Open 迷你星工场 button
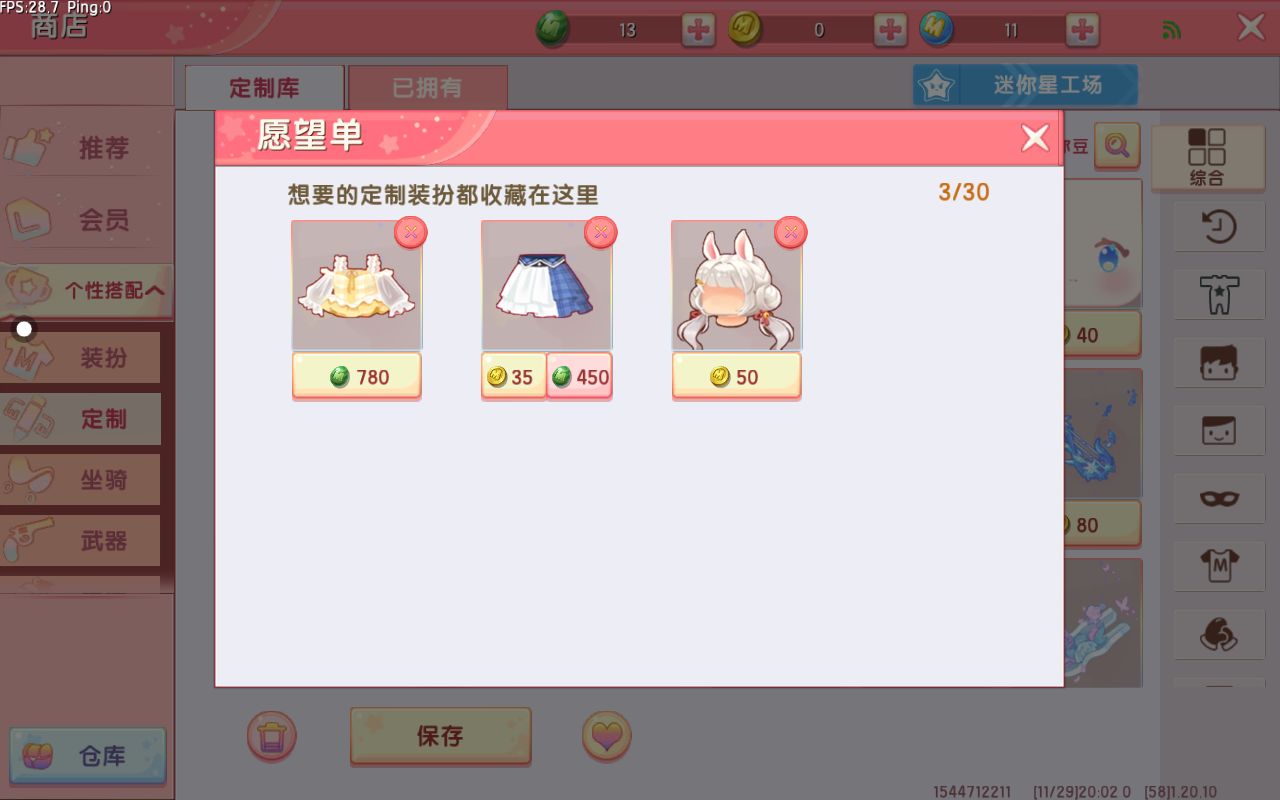 pos(1025,86)
